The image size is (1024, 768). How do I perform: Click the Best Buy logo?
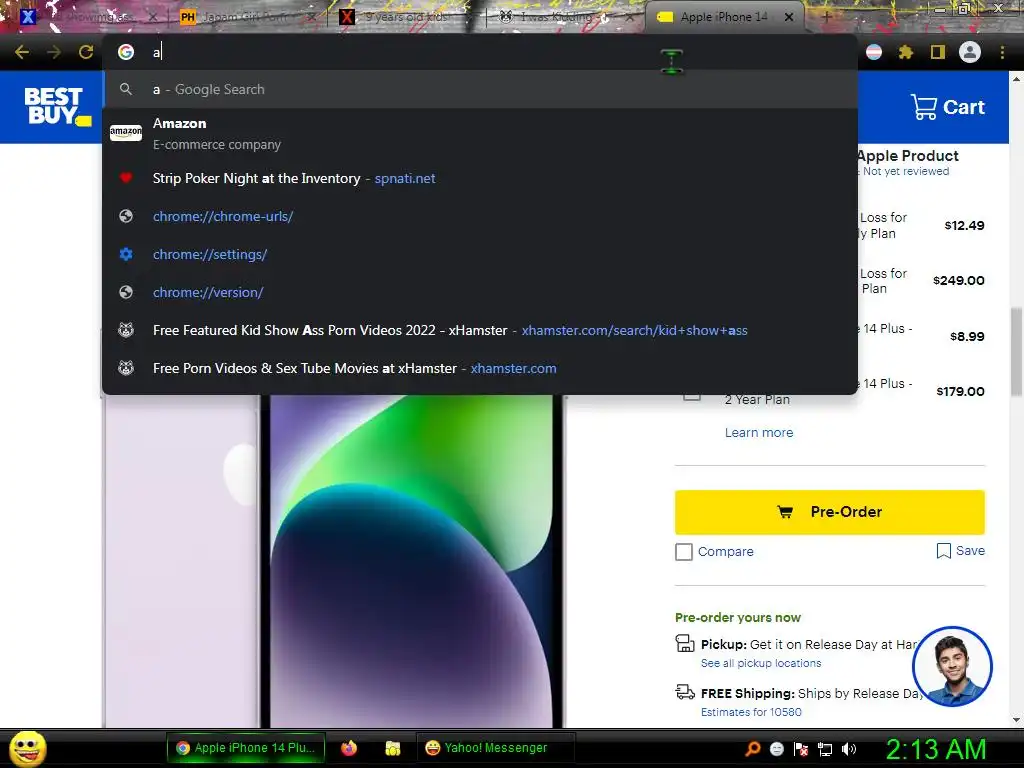coord(57,106)
